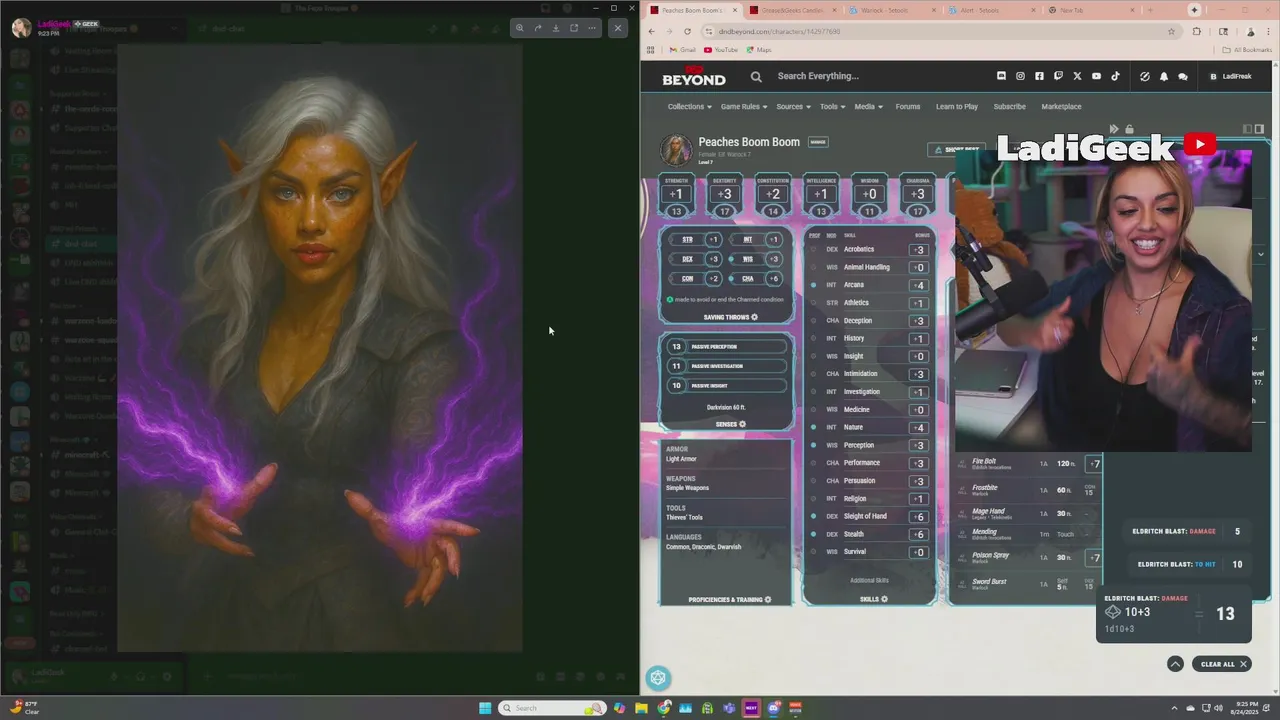The image size is (1280, 720).
Task: Open the messages chat icon on D&D Beyond
Action: click(1182, 76)
